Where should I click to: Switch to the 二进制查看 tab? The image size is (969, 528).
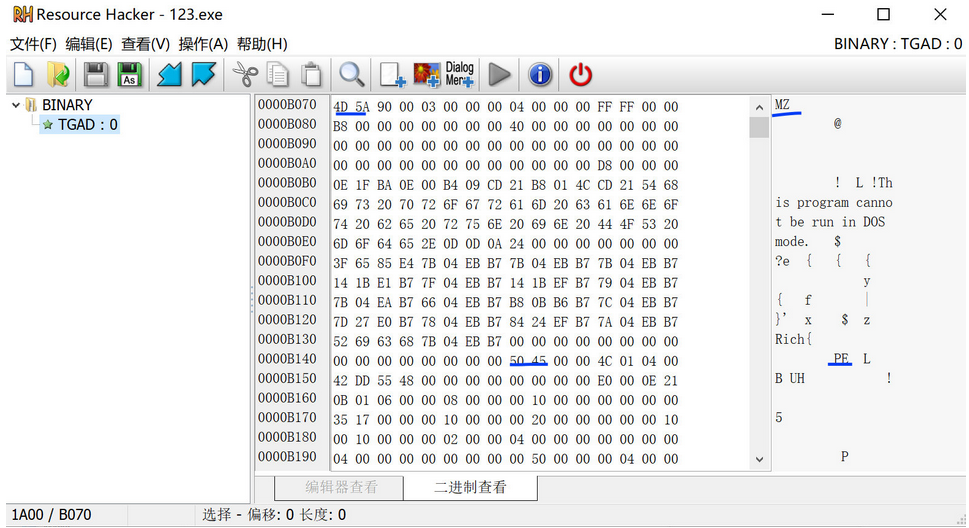[470, 487]
